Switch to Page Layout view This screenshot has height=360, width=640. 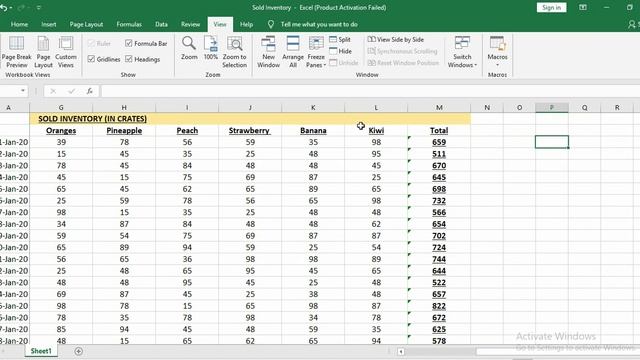pyautogui.click(x=43, y=52)
